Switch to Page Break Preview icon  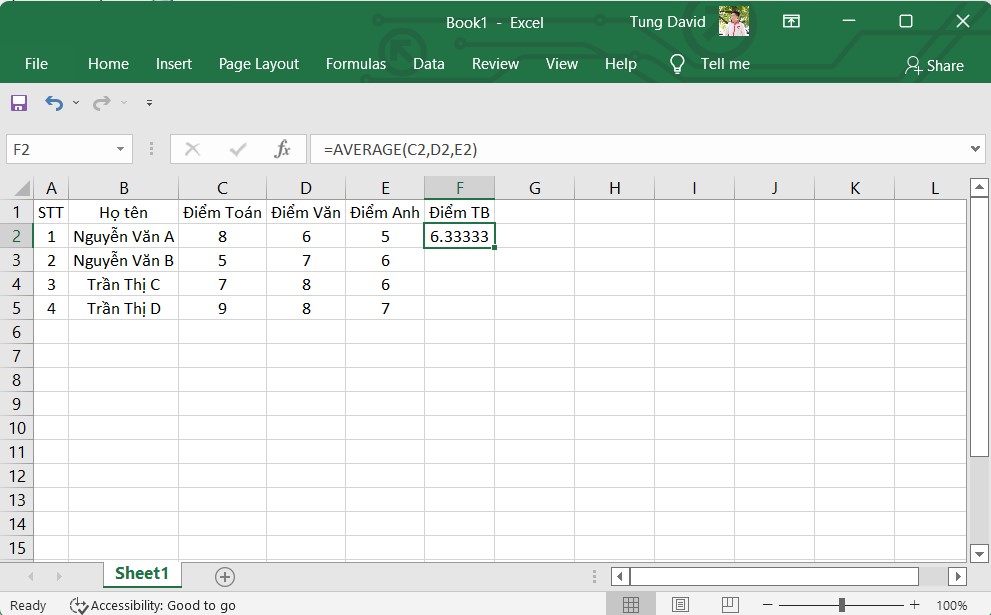(729, 605)
